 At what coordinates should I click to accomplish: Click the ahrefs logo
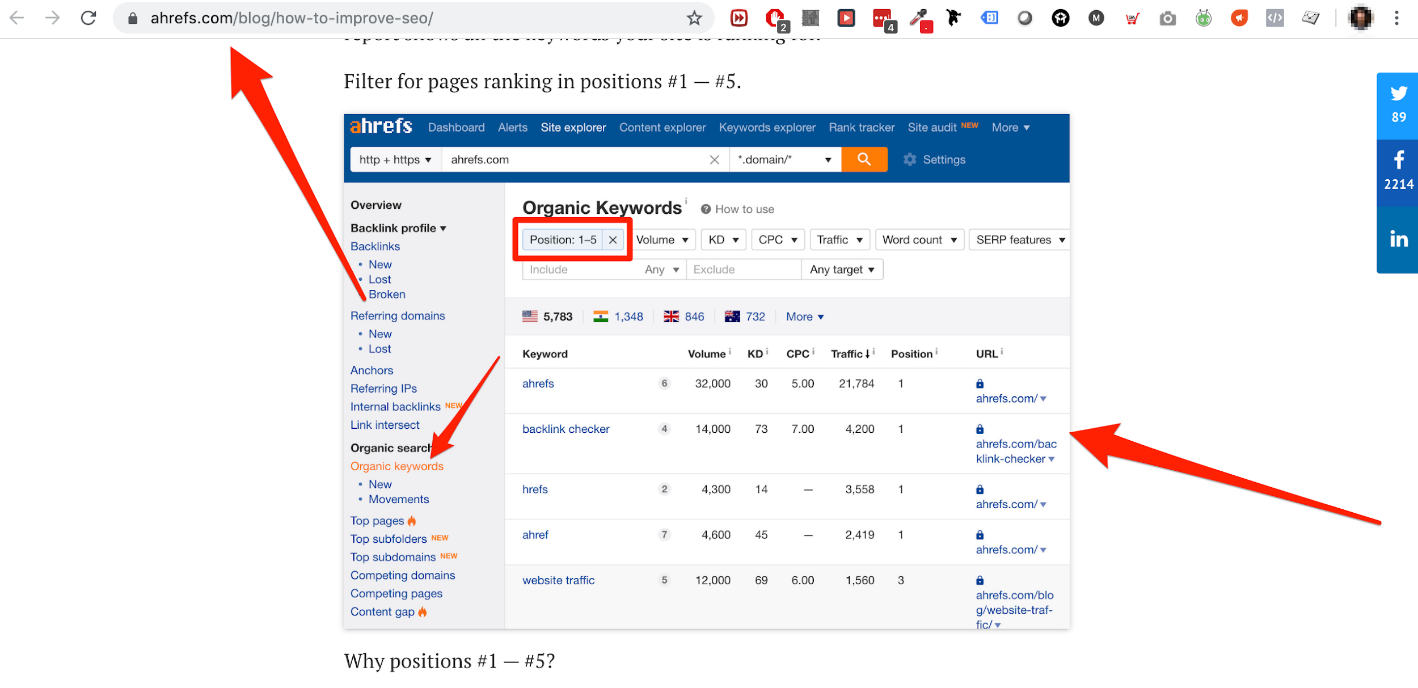[381, 127]
